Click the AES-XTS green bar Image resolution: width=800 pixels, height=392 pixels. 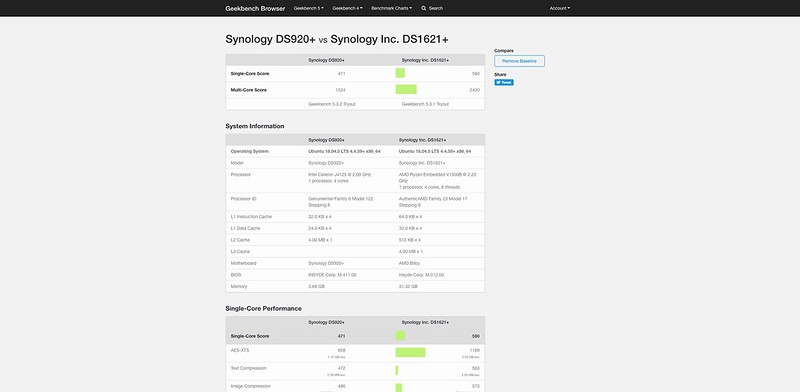click(410, 352)
